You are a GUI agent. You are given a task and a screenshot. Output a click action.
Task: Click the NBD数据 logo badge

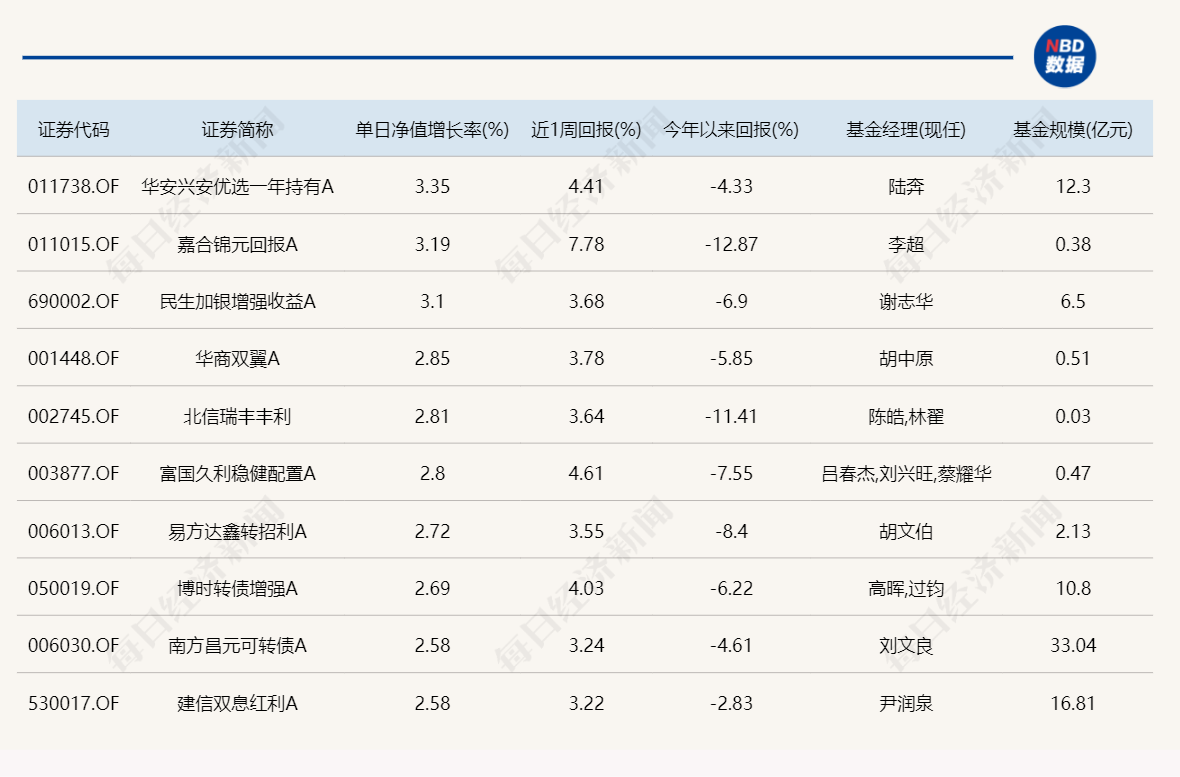(1064, 56)
